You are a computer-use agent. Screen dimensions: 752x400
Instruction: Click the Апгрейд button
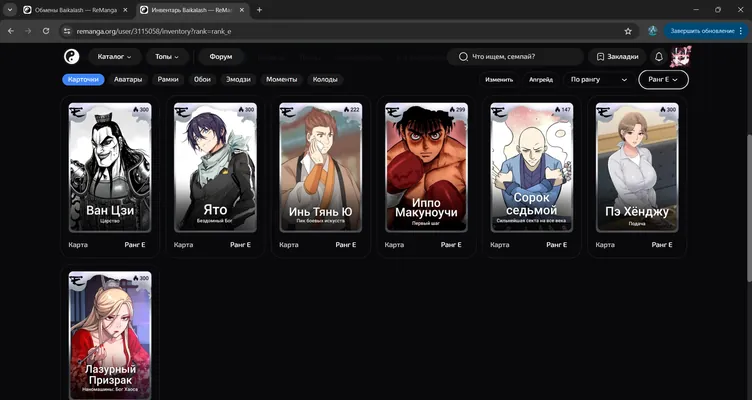pos(541,80)
